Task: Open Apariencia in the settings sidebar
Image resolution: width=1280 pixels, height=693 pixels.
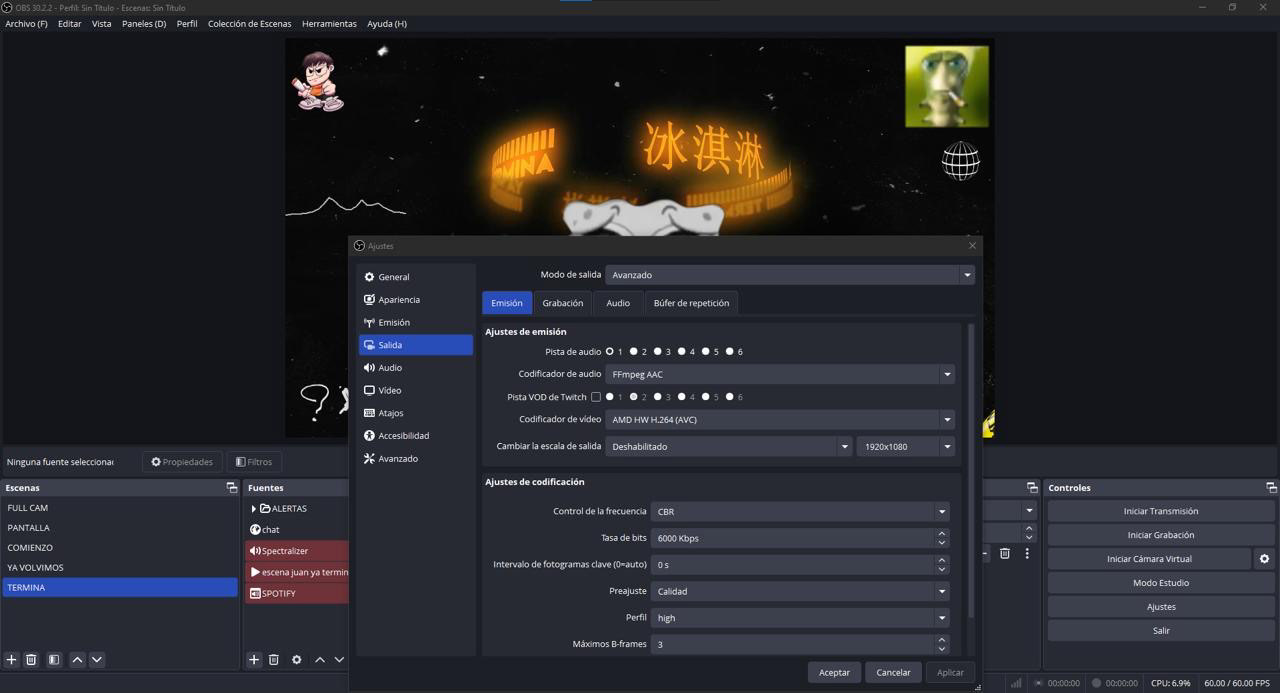Action: [415, 300]
